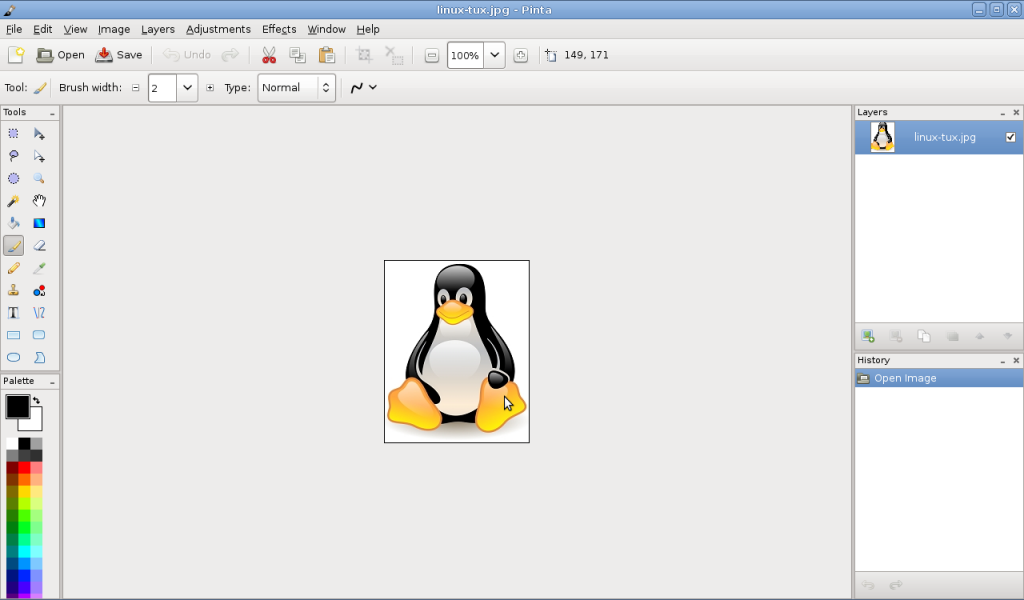Click the Save button
Image resolution: width=1024 pixels, height=600 pixels.
119,55
